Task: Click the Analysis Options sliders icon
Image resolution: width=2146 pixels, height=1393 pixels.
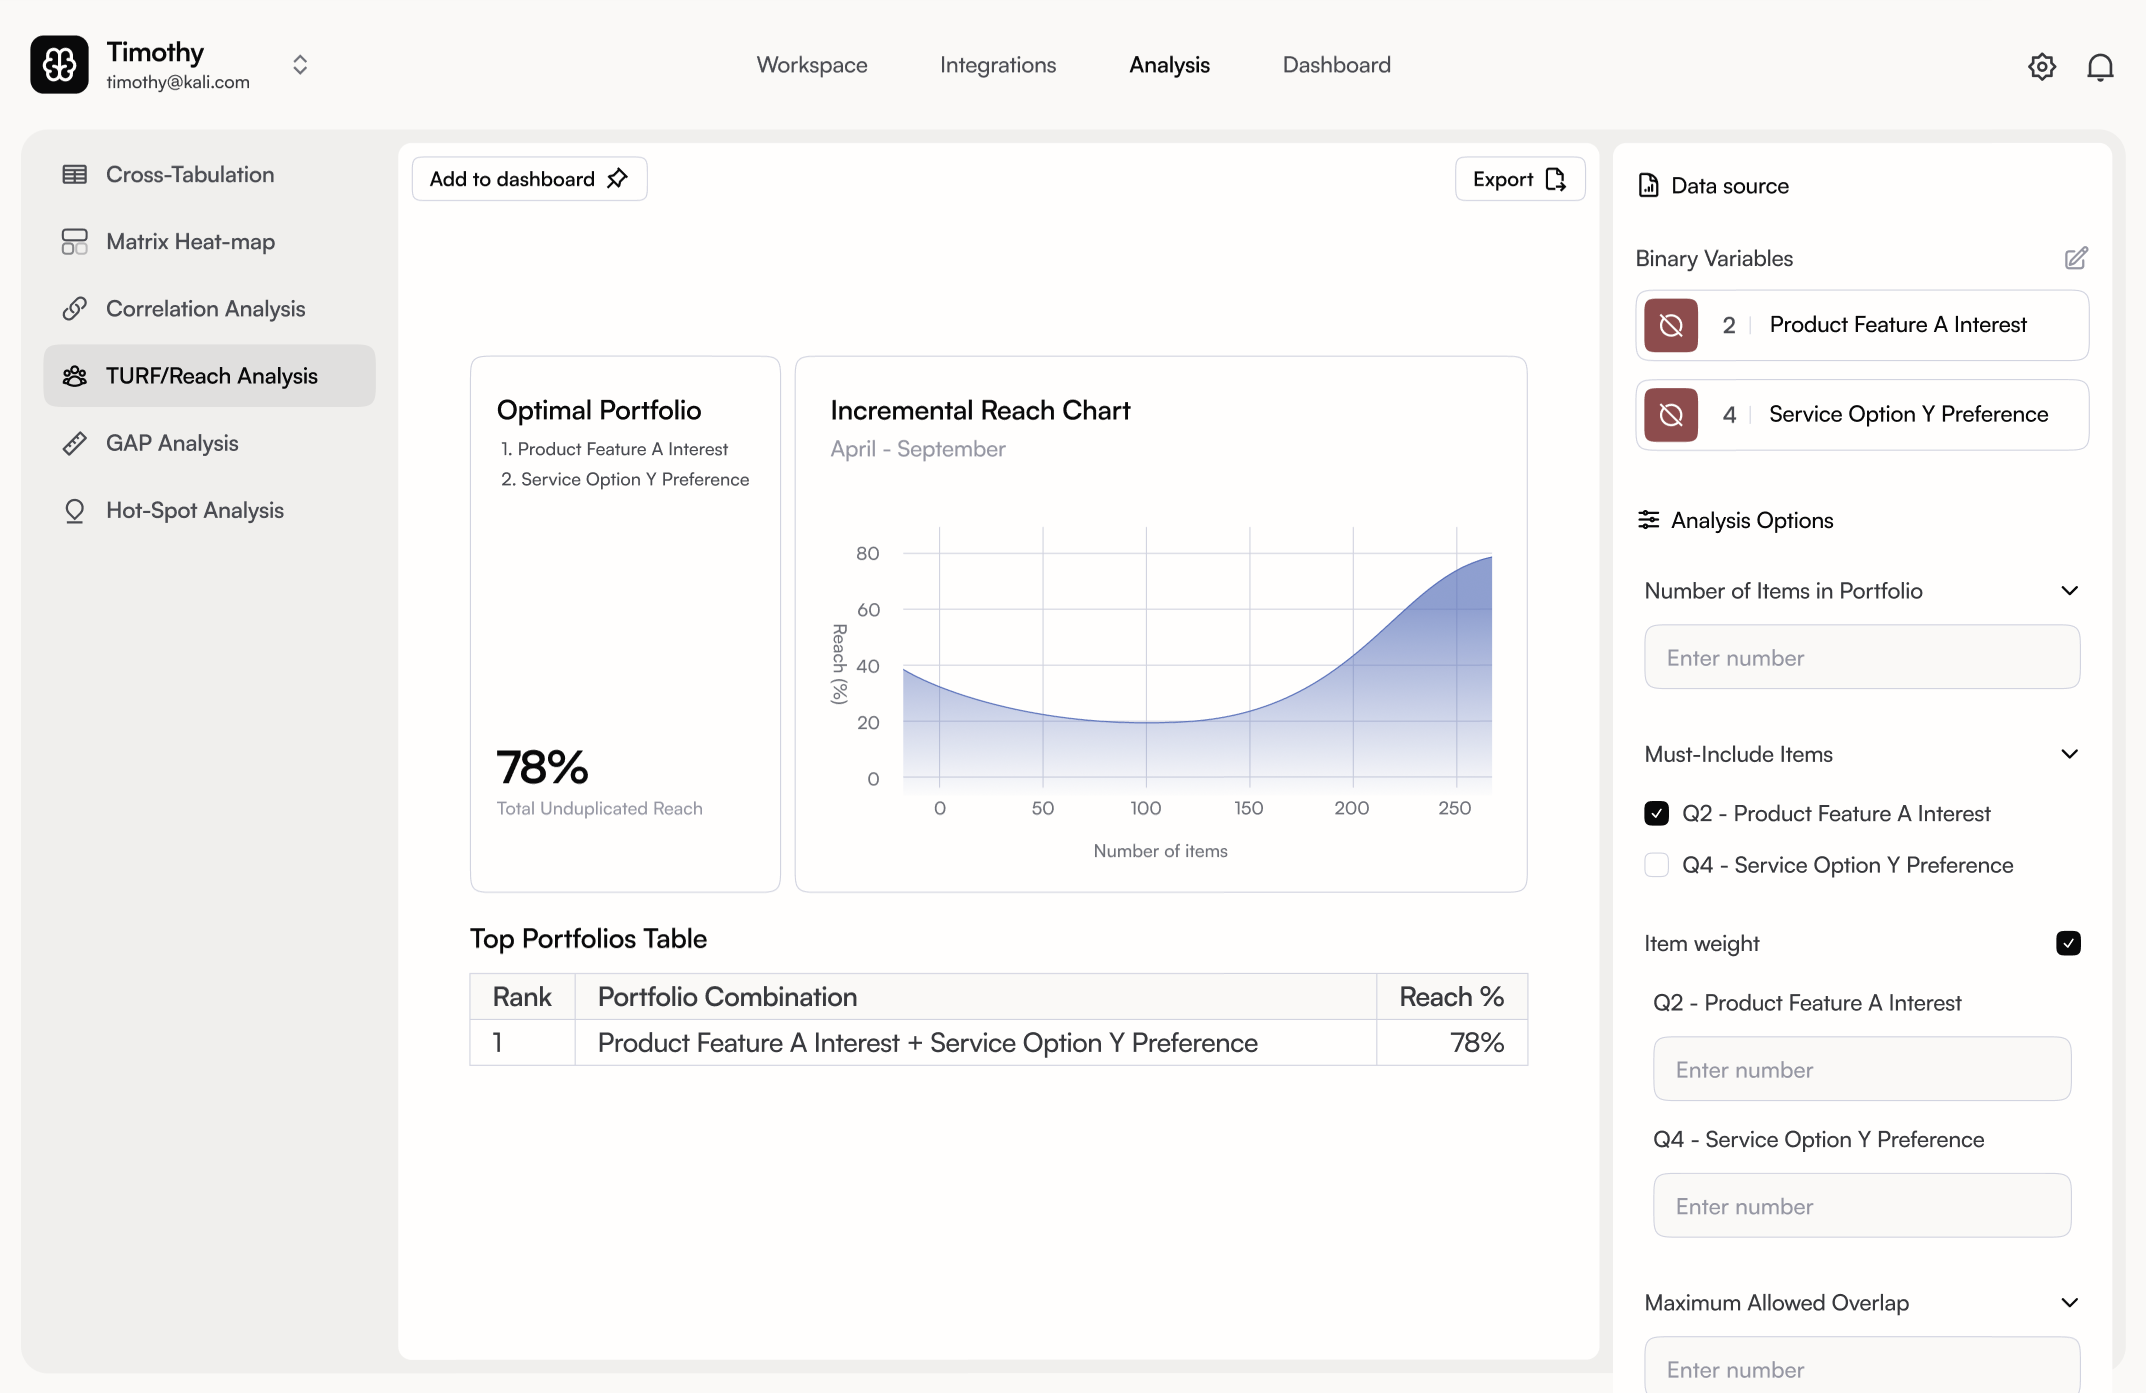Action: pos(1648,520)
